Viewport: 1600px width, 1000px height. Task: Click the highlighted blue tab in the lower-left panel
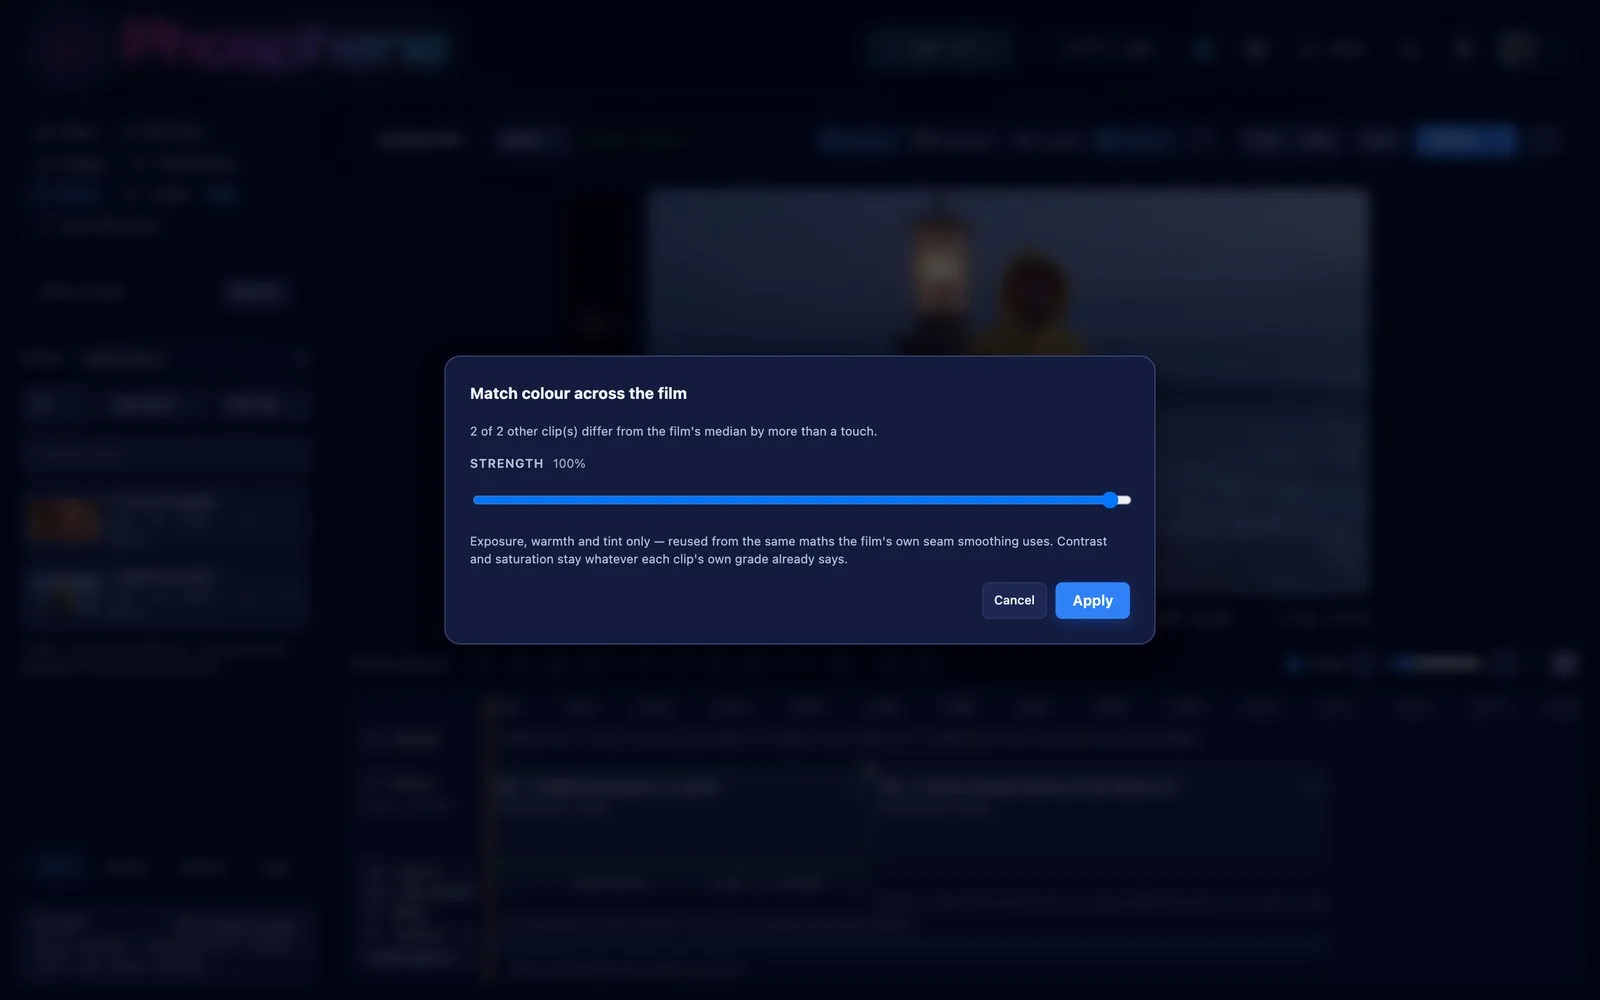[57, 867]
